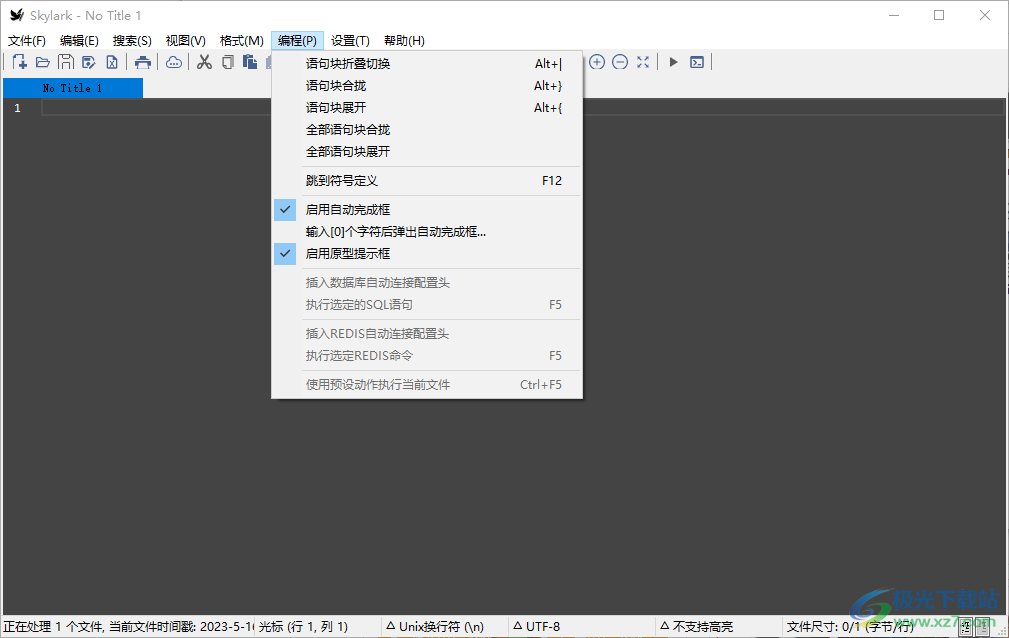Click the copy icon
Viewport: 1009px width, 638px height.
coord(228,62)
